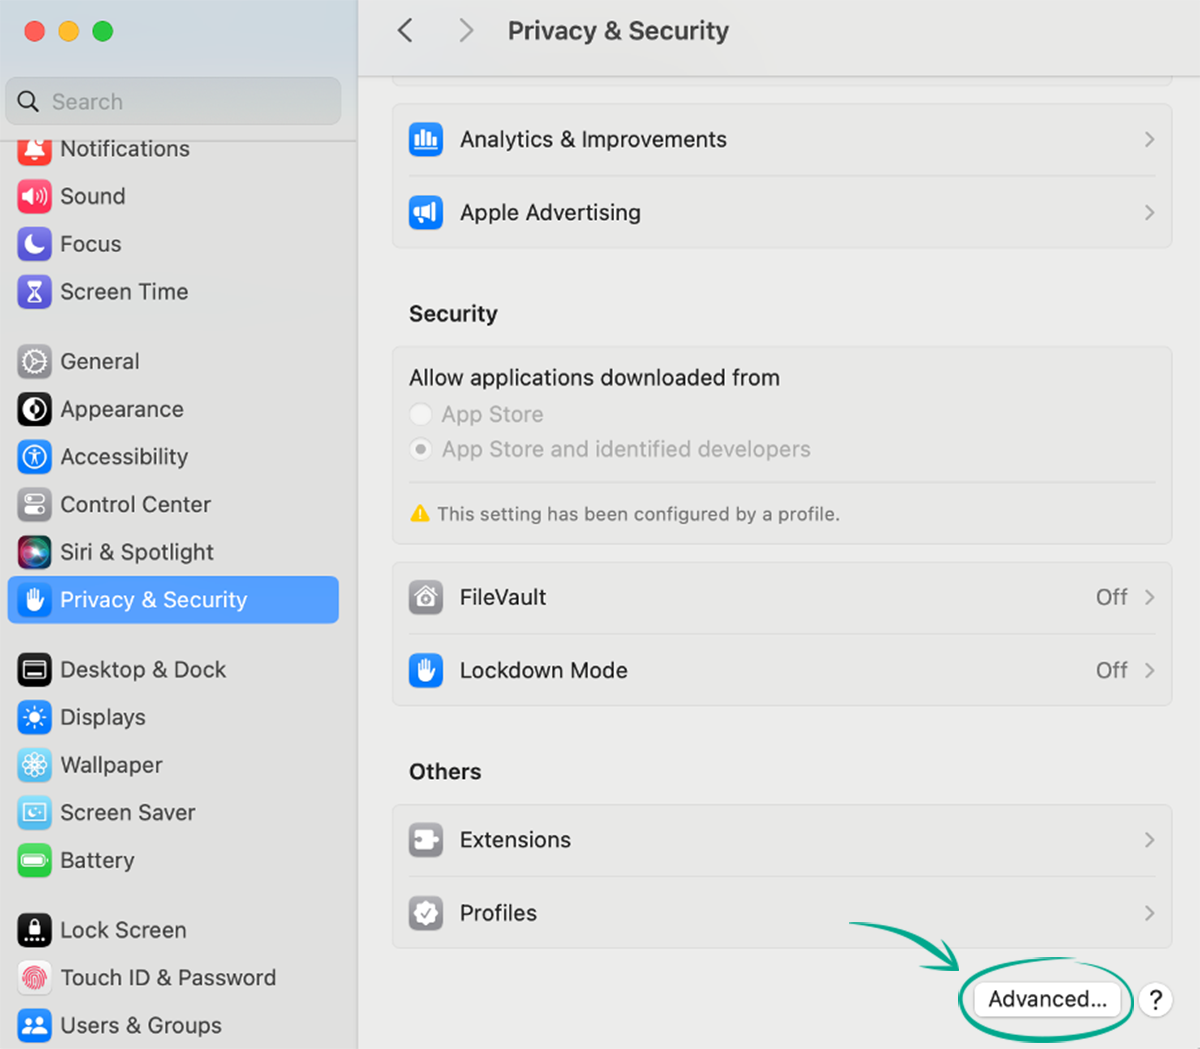Viewport: 1200px width, 1049px height.
Task: Click the Control Center label in sidebar
Action: pyautogui.click(x=135, y=504)
